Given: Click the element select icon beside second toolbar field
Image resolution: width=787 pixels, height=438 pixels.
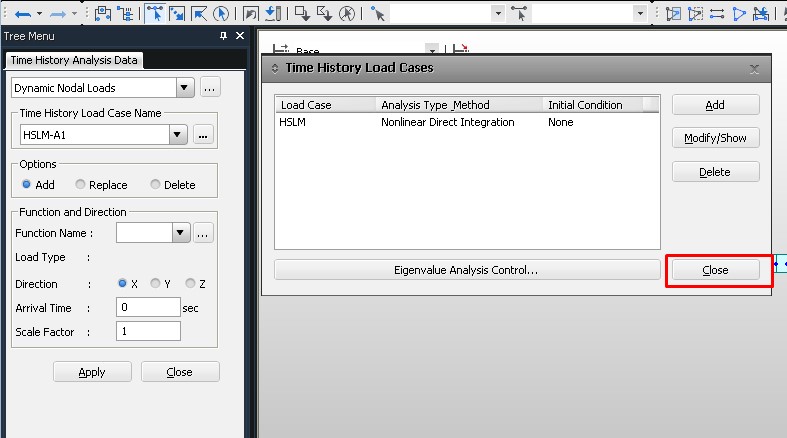Looking at the screenshot, I should 519,14.
